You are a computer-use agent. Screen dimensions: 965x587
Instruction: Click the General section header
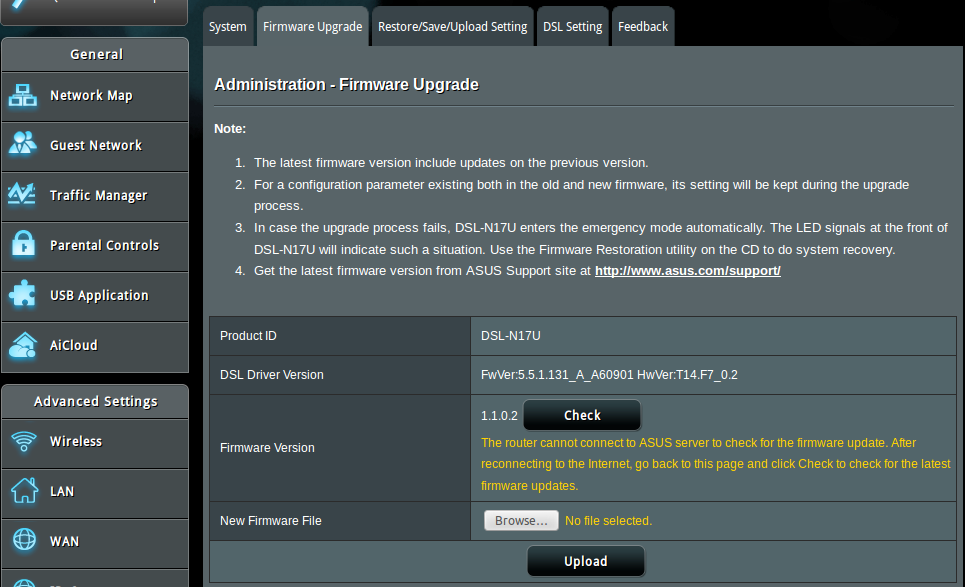pyautogui.click(x=95, y=54)
